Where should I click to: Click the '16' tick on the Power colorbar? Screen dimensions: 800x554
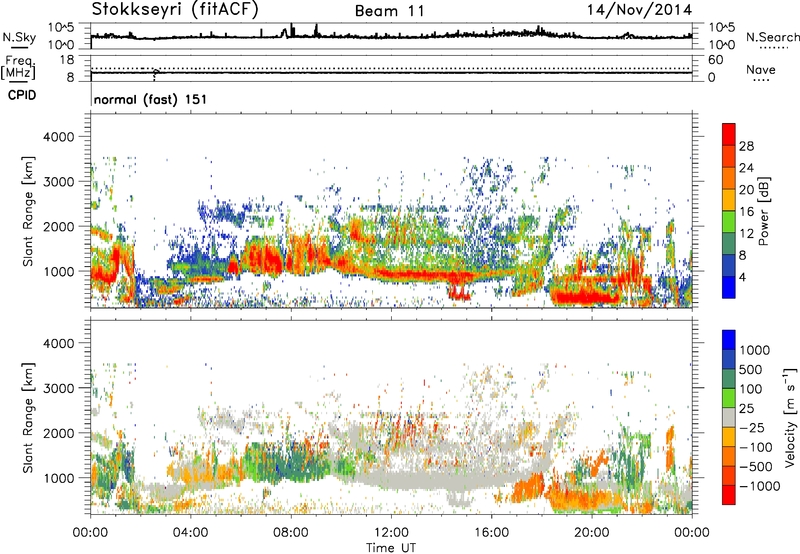coord(746,212)
